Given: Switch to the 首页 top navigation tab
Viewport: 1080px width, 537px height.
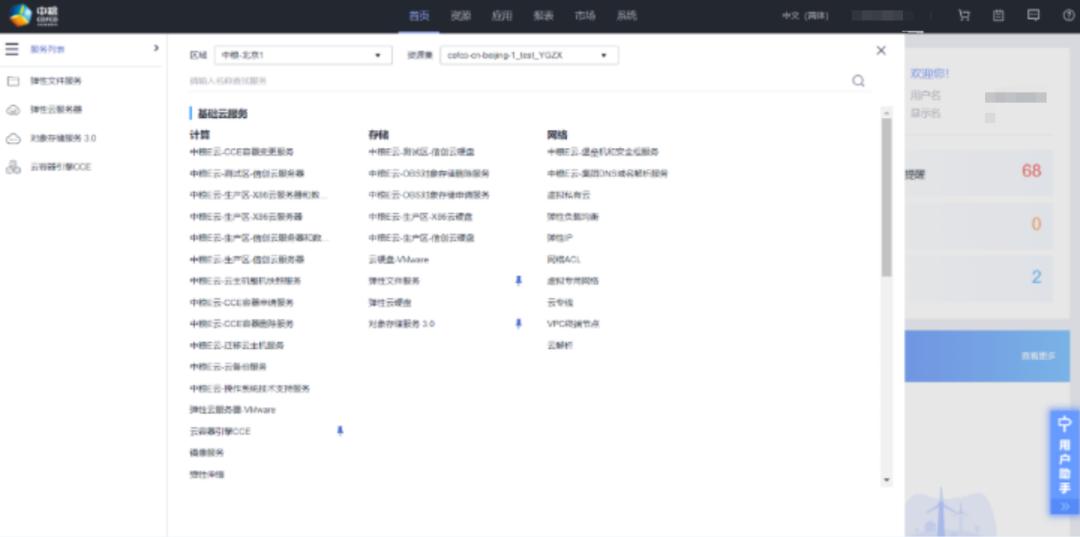Looking at the screenshot, I should coord(419,15).
